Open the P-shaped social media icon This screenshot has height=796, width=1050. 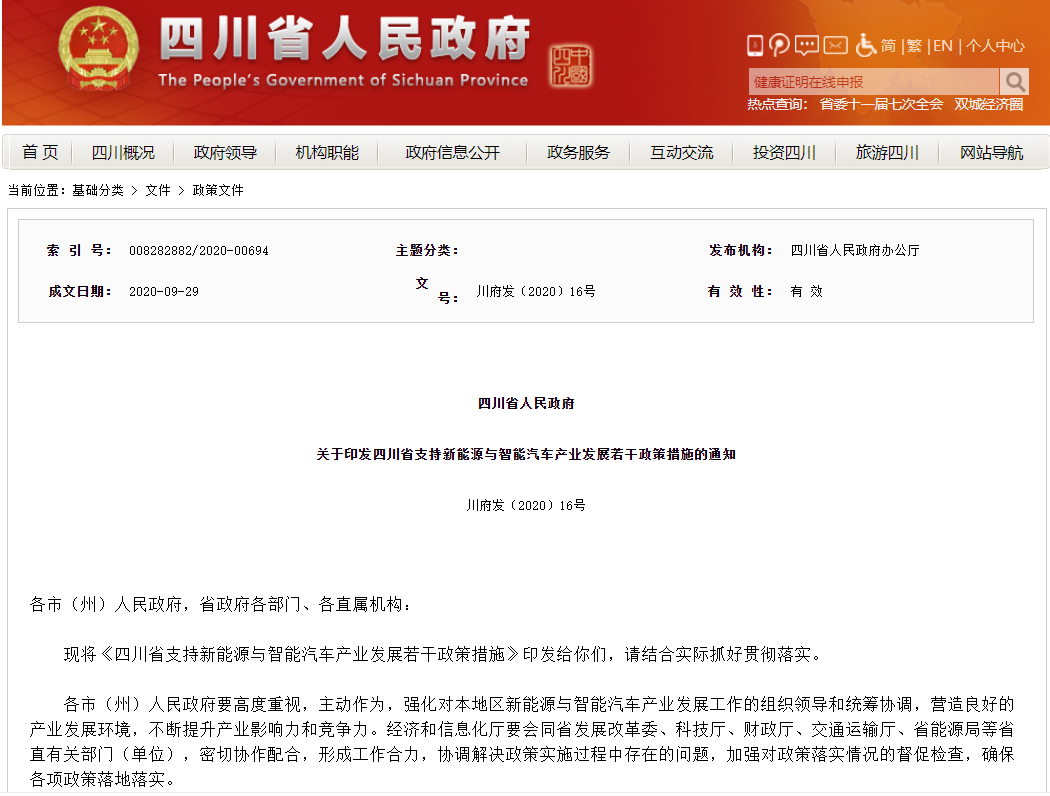pyautogui.click(x=779, y=44)
